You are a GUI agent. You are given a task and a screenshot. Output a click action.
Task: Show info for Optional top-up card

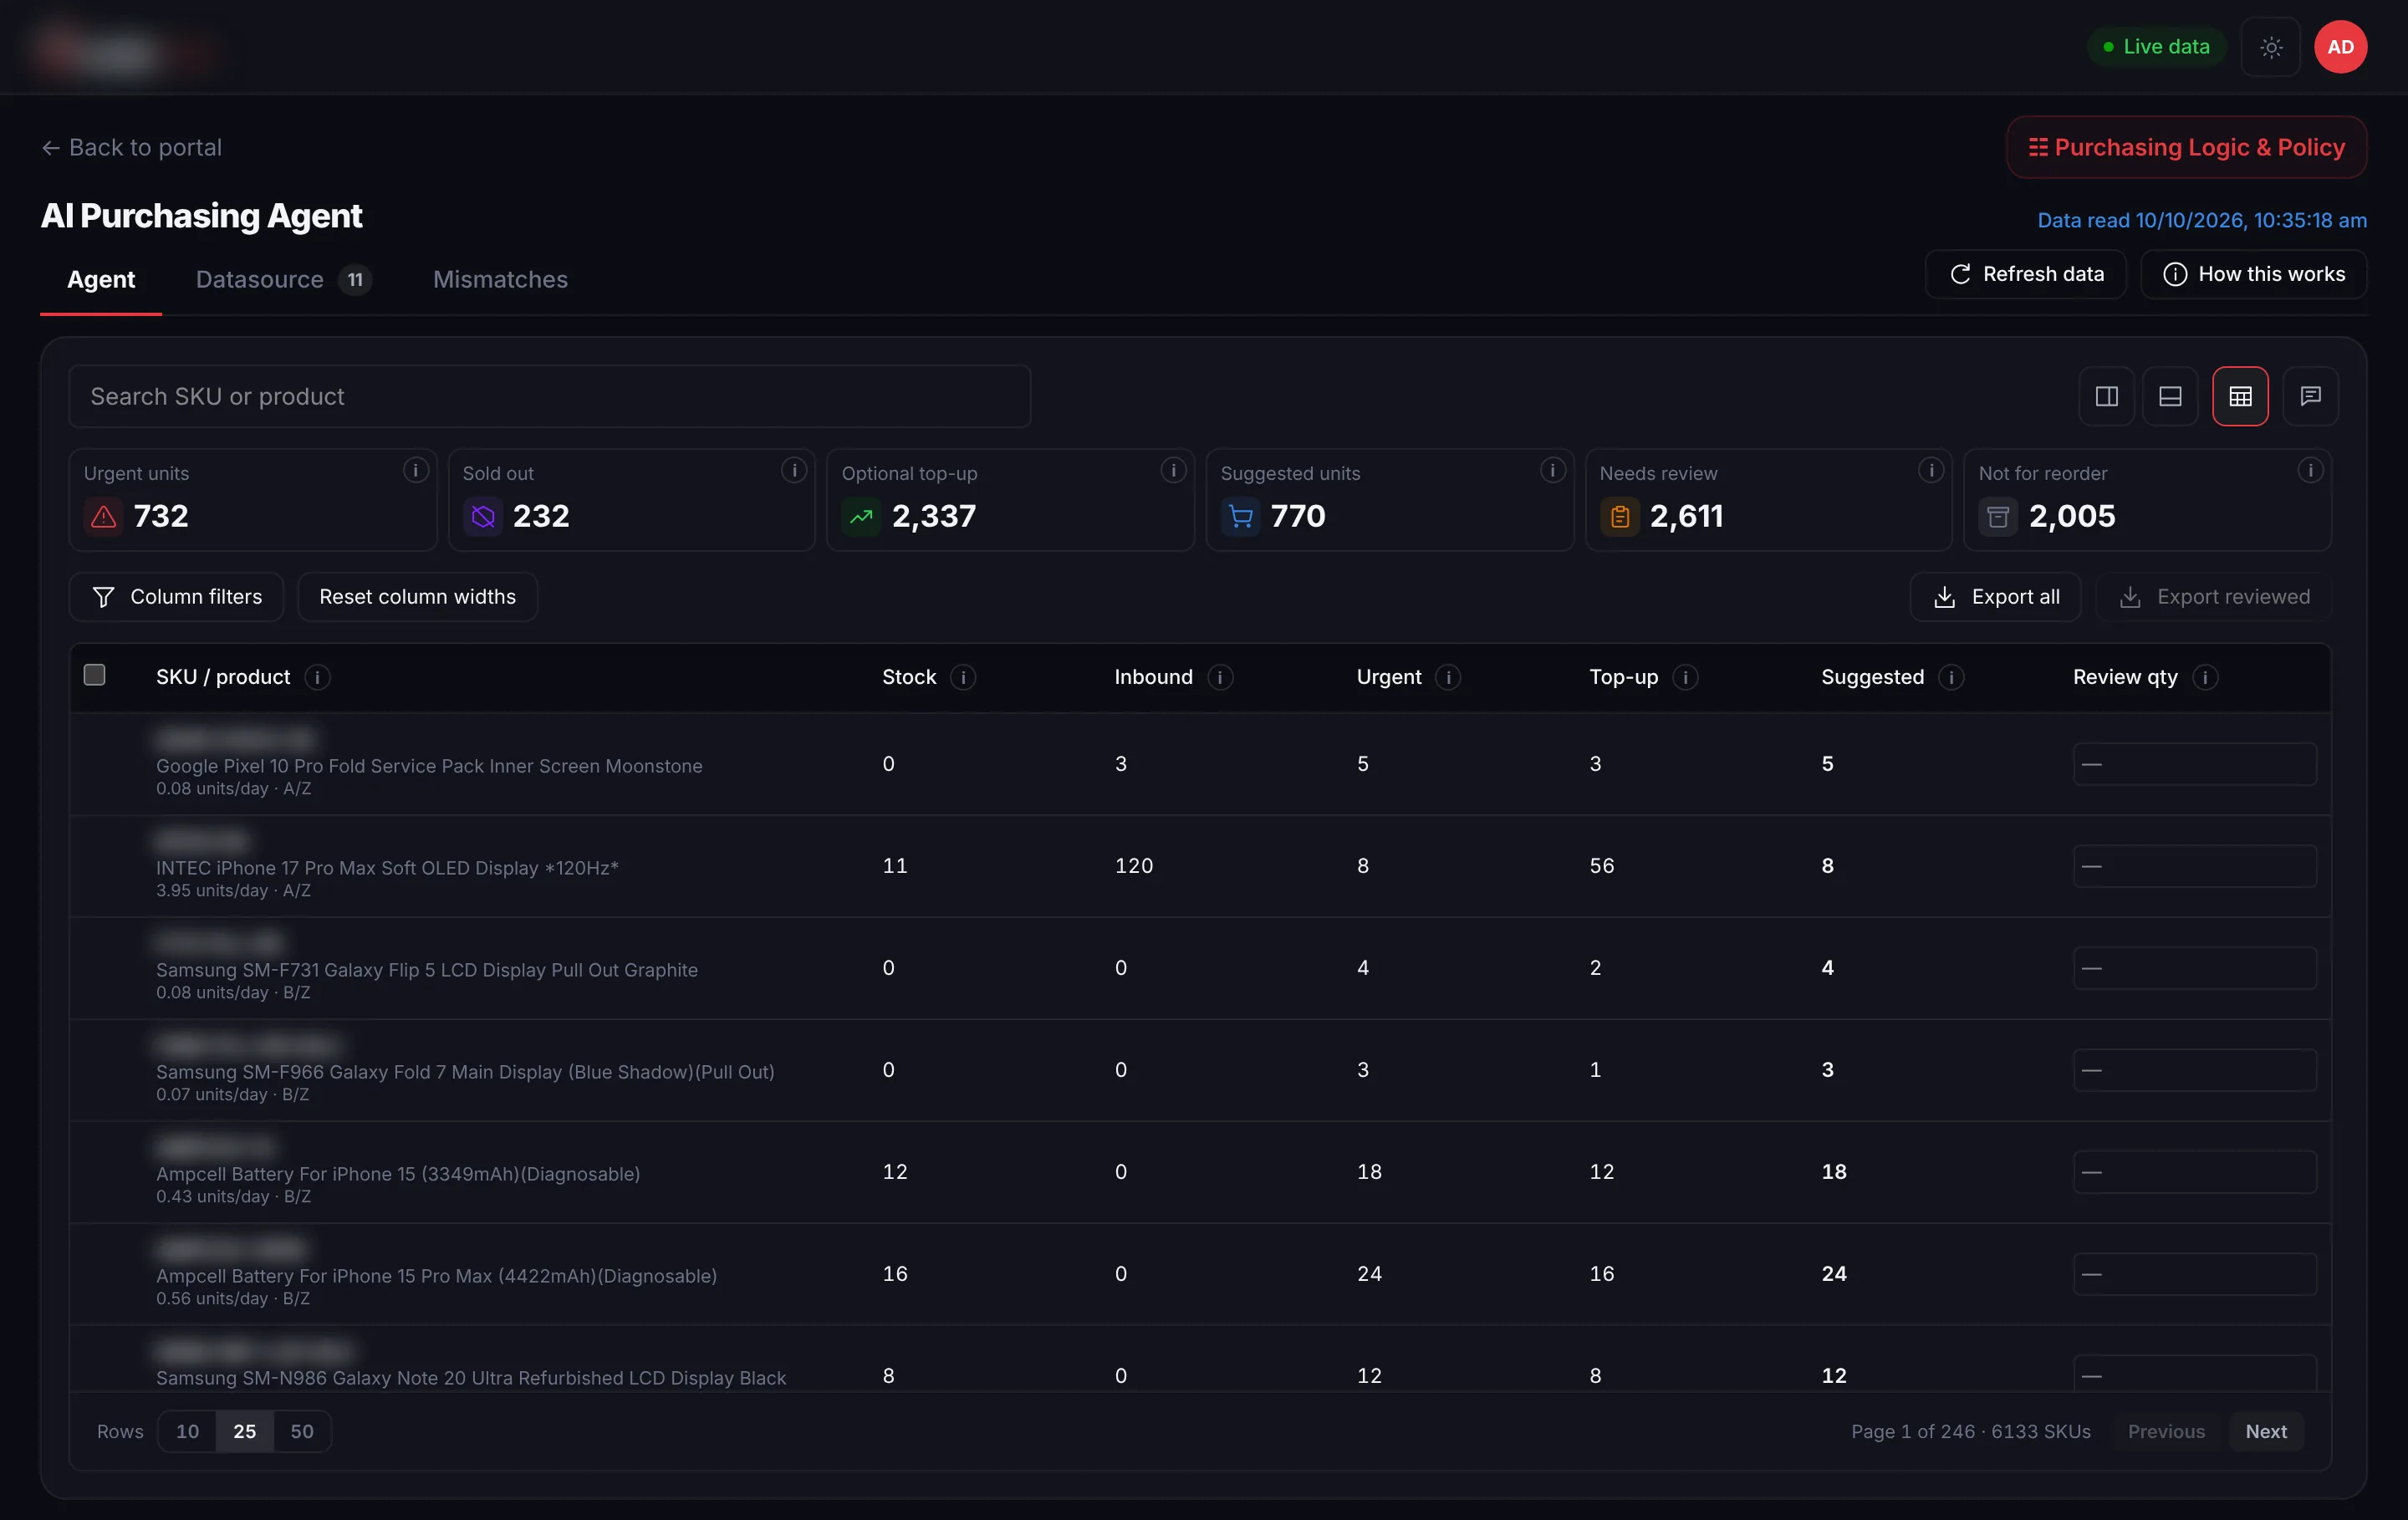coord(1173,470)
